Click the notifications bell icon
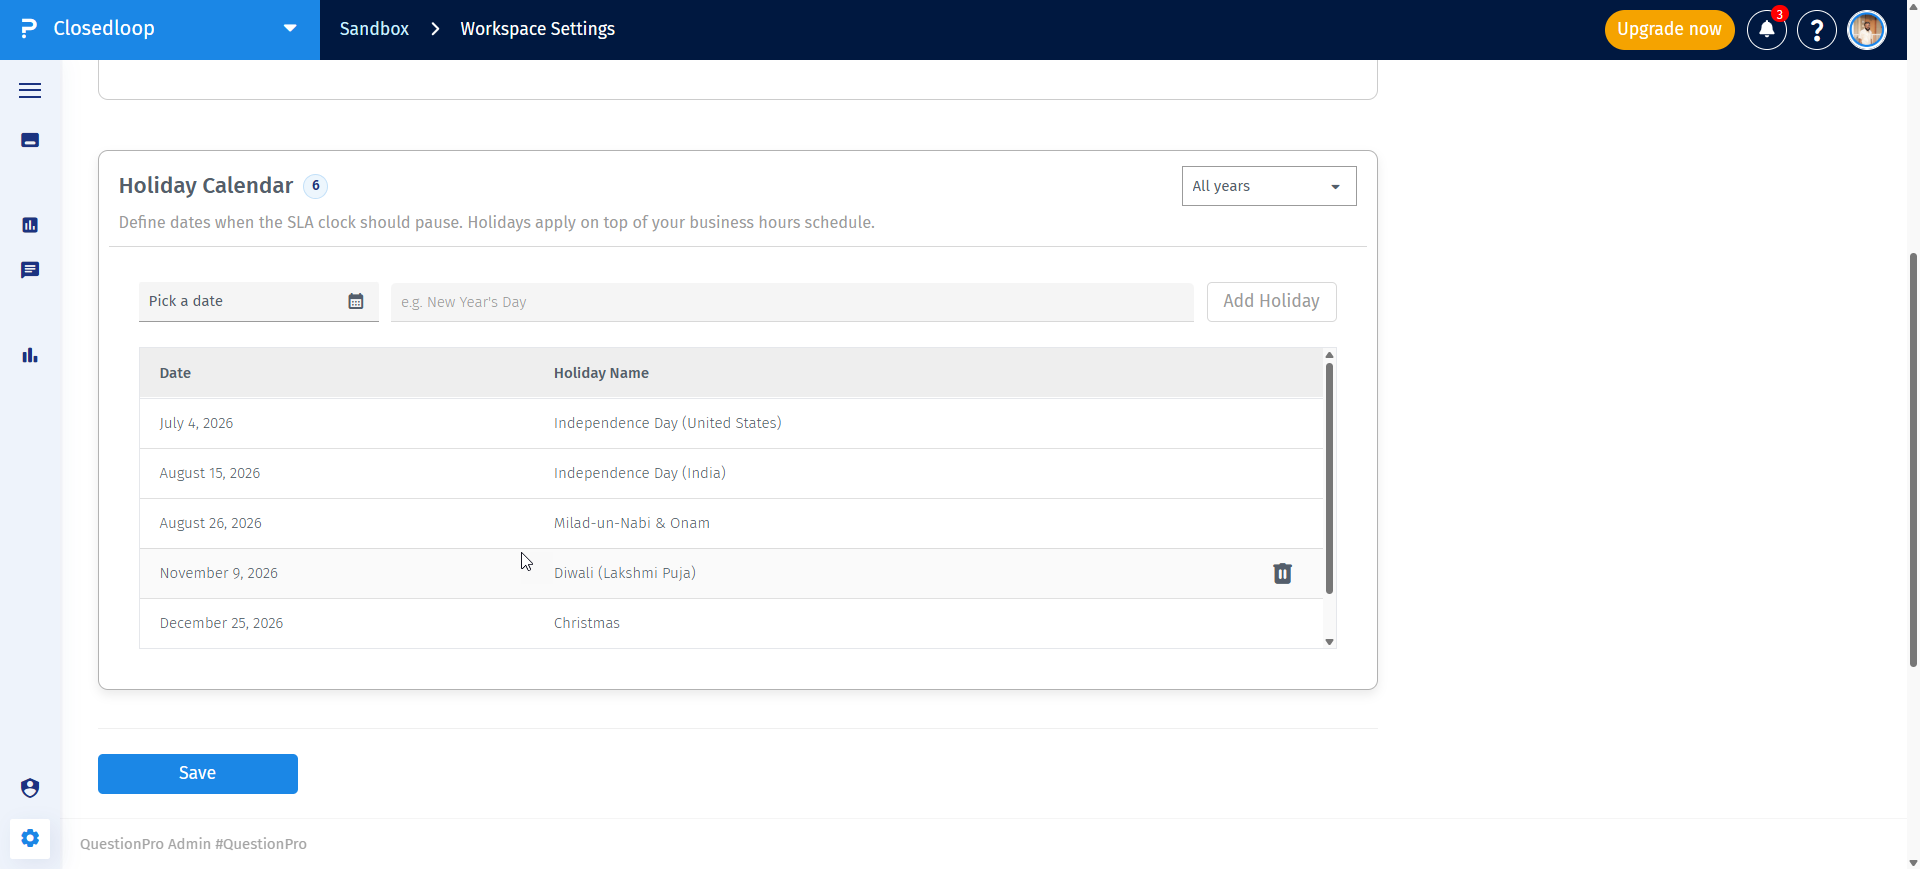The height and width of the screenshot is (869, 1920). [x=1766, y=30]
